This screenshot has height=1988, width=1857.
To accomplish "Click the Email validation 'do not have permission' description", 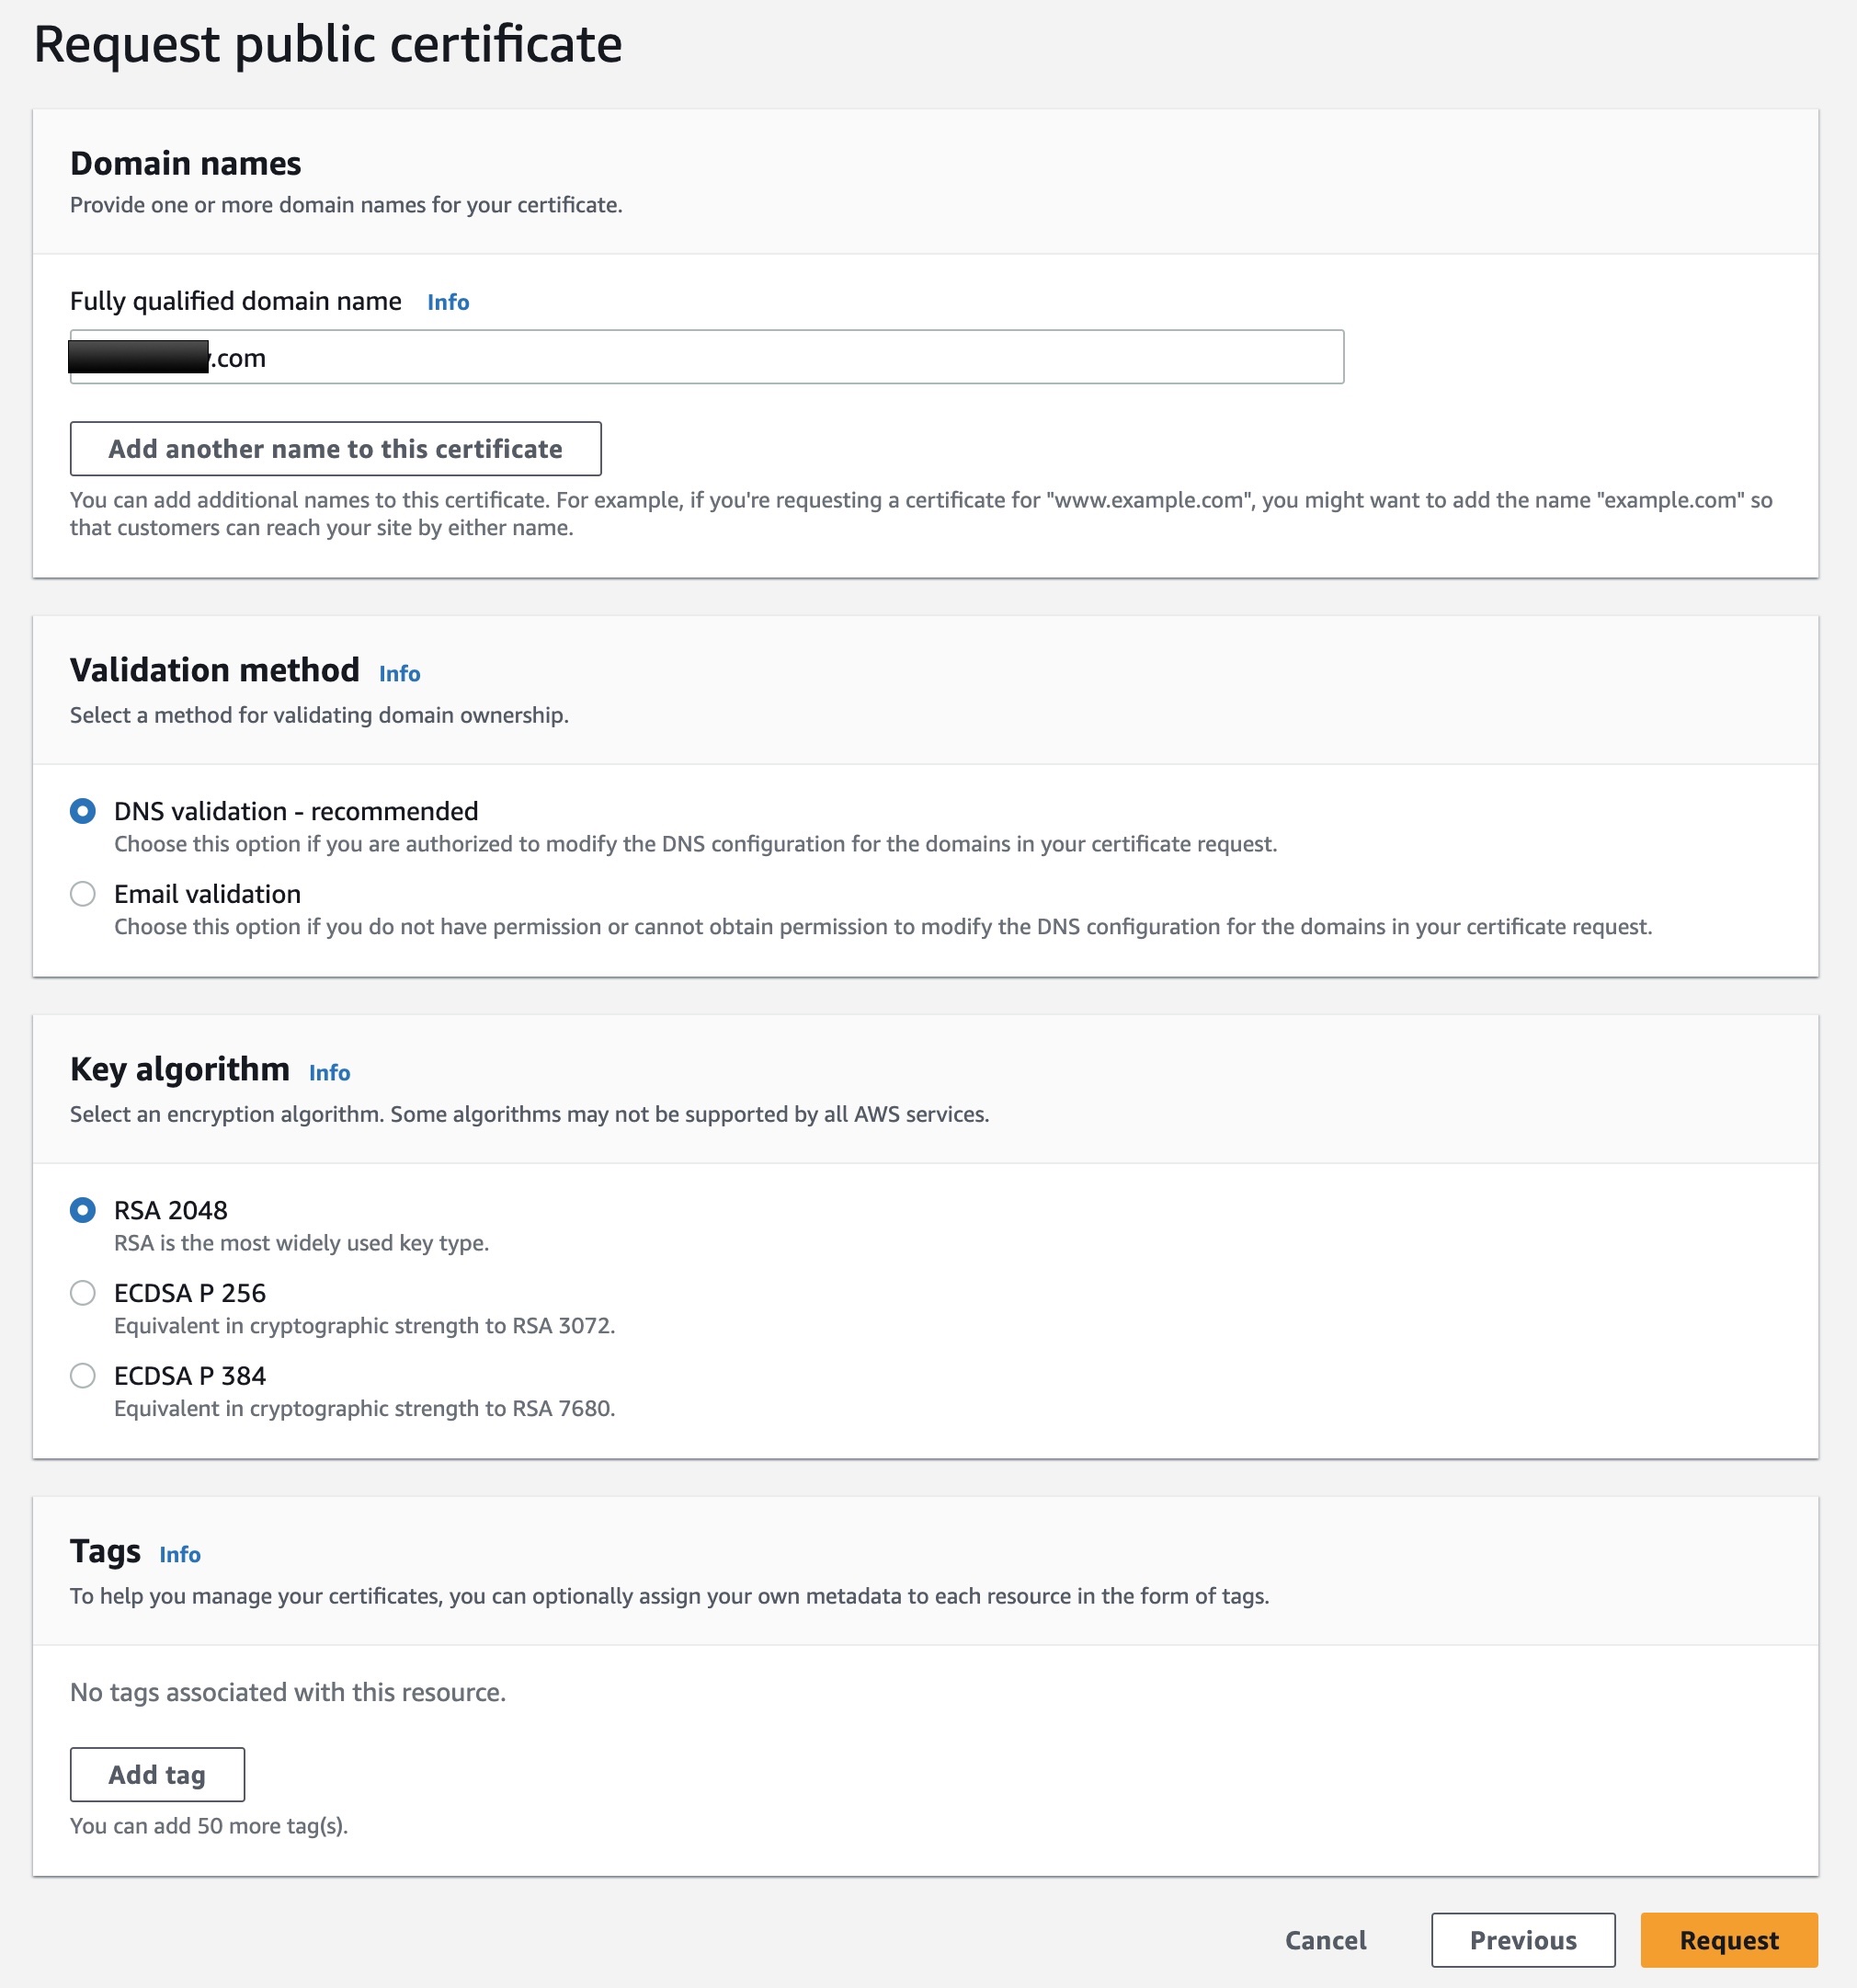I will [x=883, y=927].
